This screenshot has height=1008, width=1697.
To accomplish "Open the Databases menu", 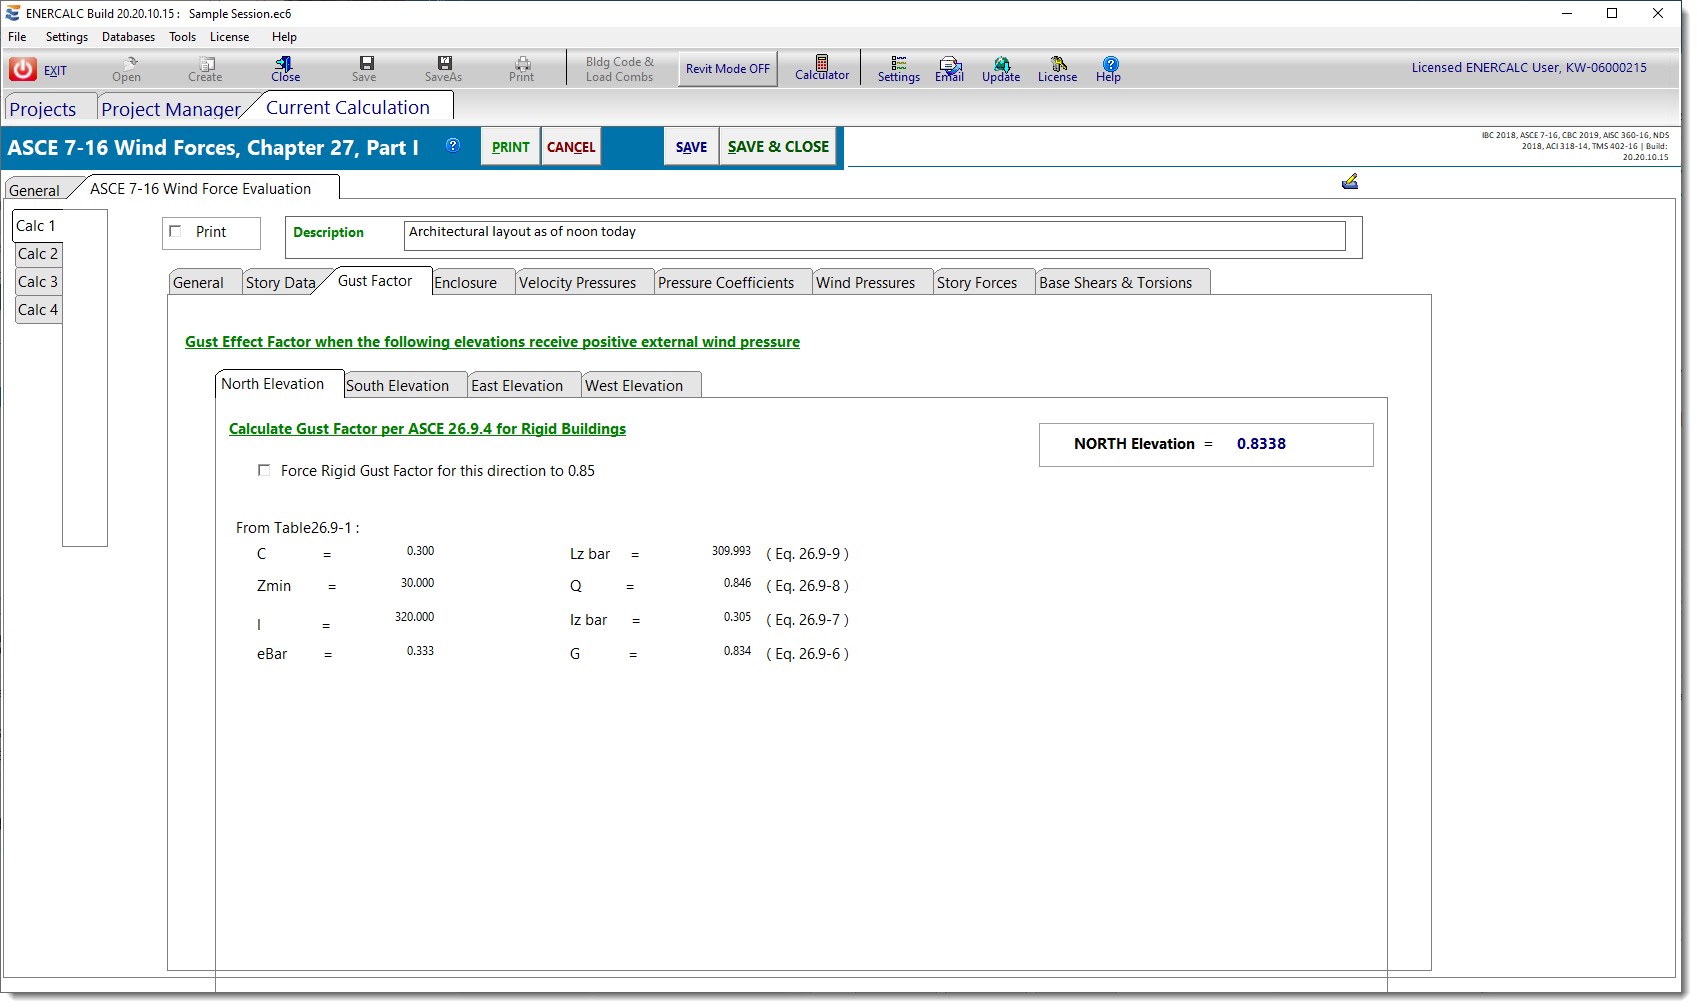I will click(x=128, y=37).
